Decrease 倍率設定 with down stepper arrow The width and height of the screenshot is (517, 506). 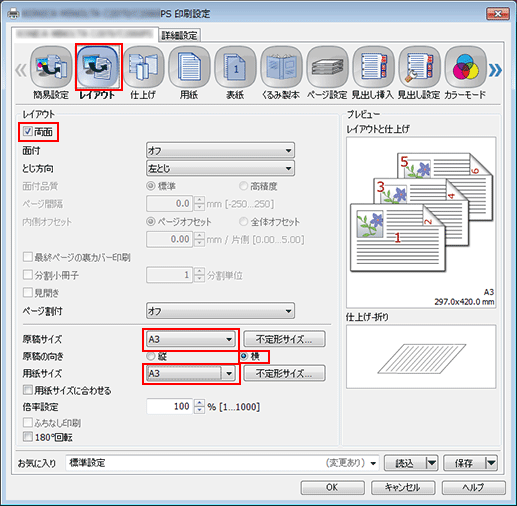[x=199, y=410]
